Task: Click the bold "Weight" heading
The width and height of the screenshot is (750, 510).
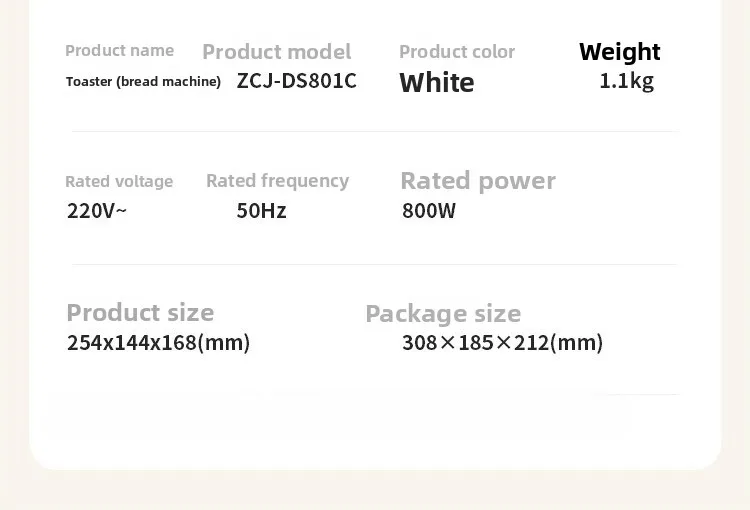Action: 619,52
